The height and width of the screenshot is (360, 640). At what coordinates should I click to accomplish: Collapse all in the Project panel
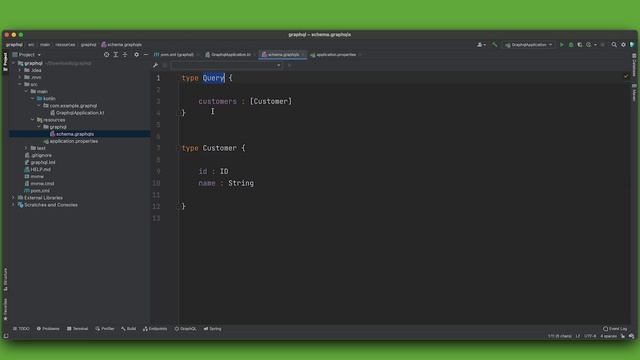(125, 54)
